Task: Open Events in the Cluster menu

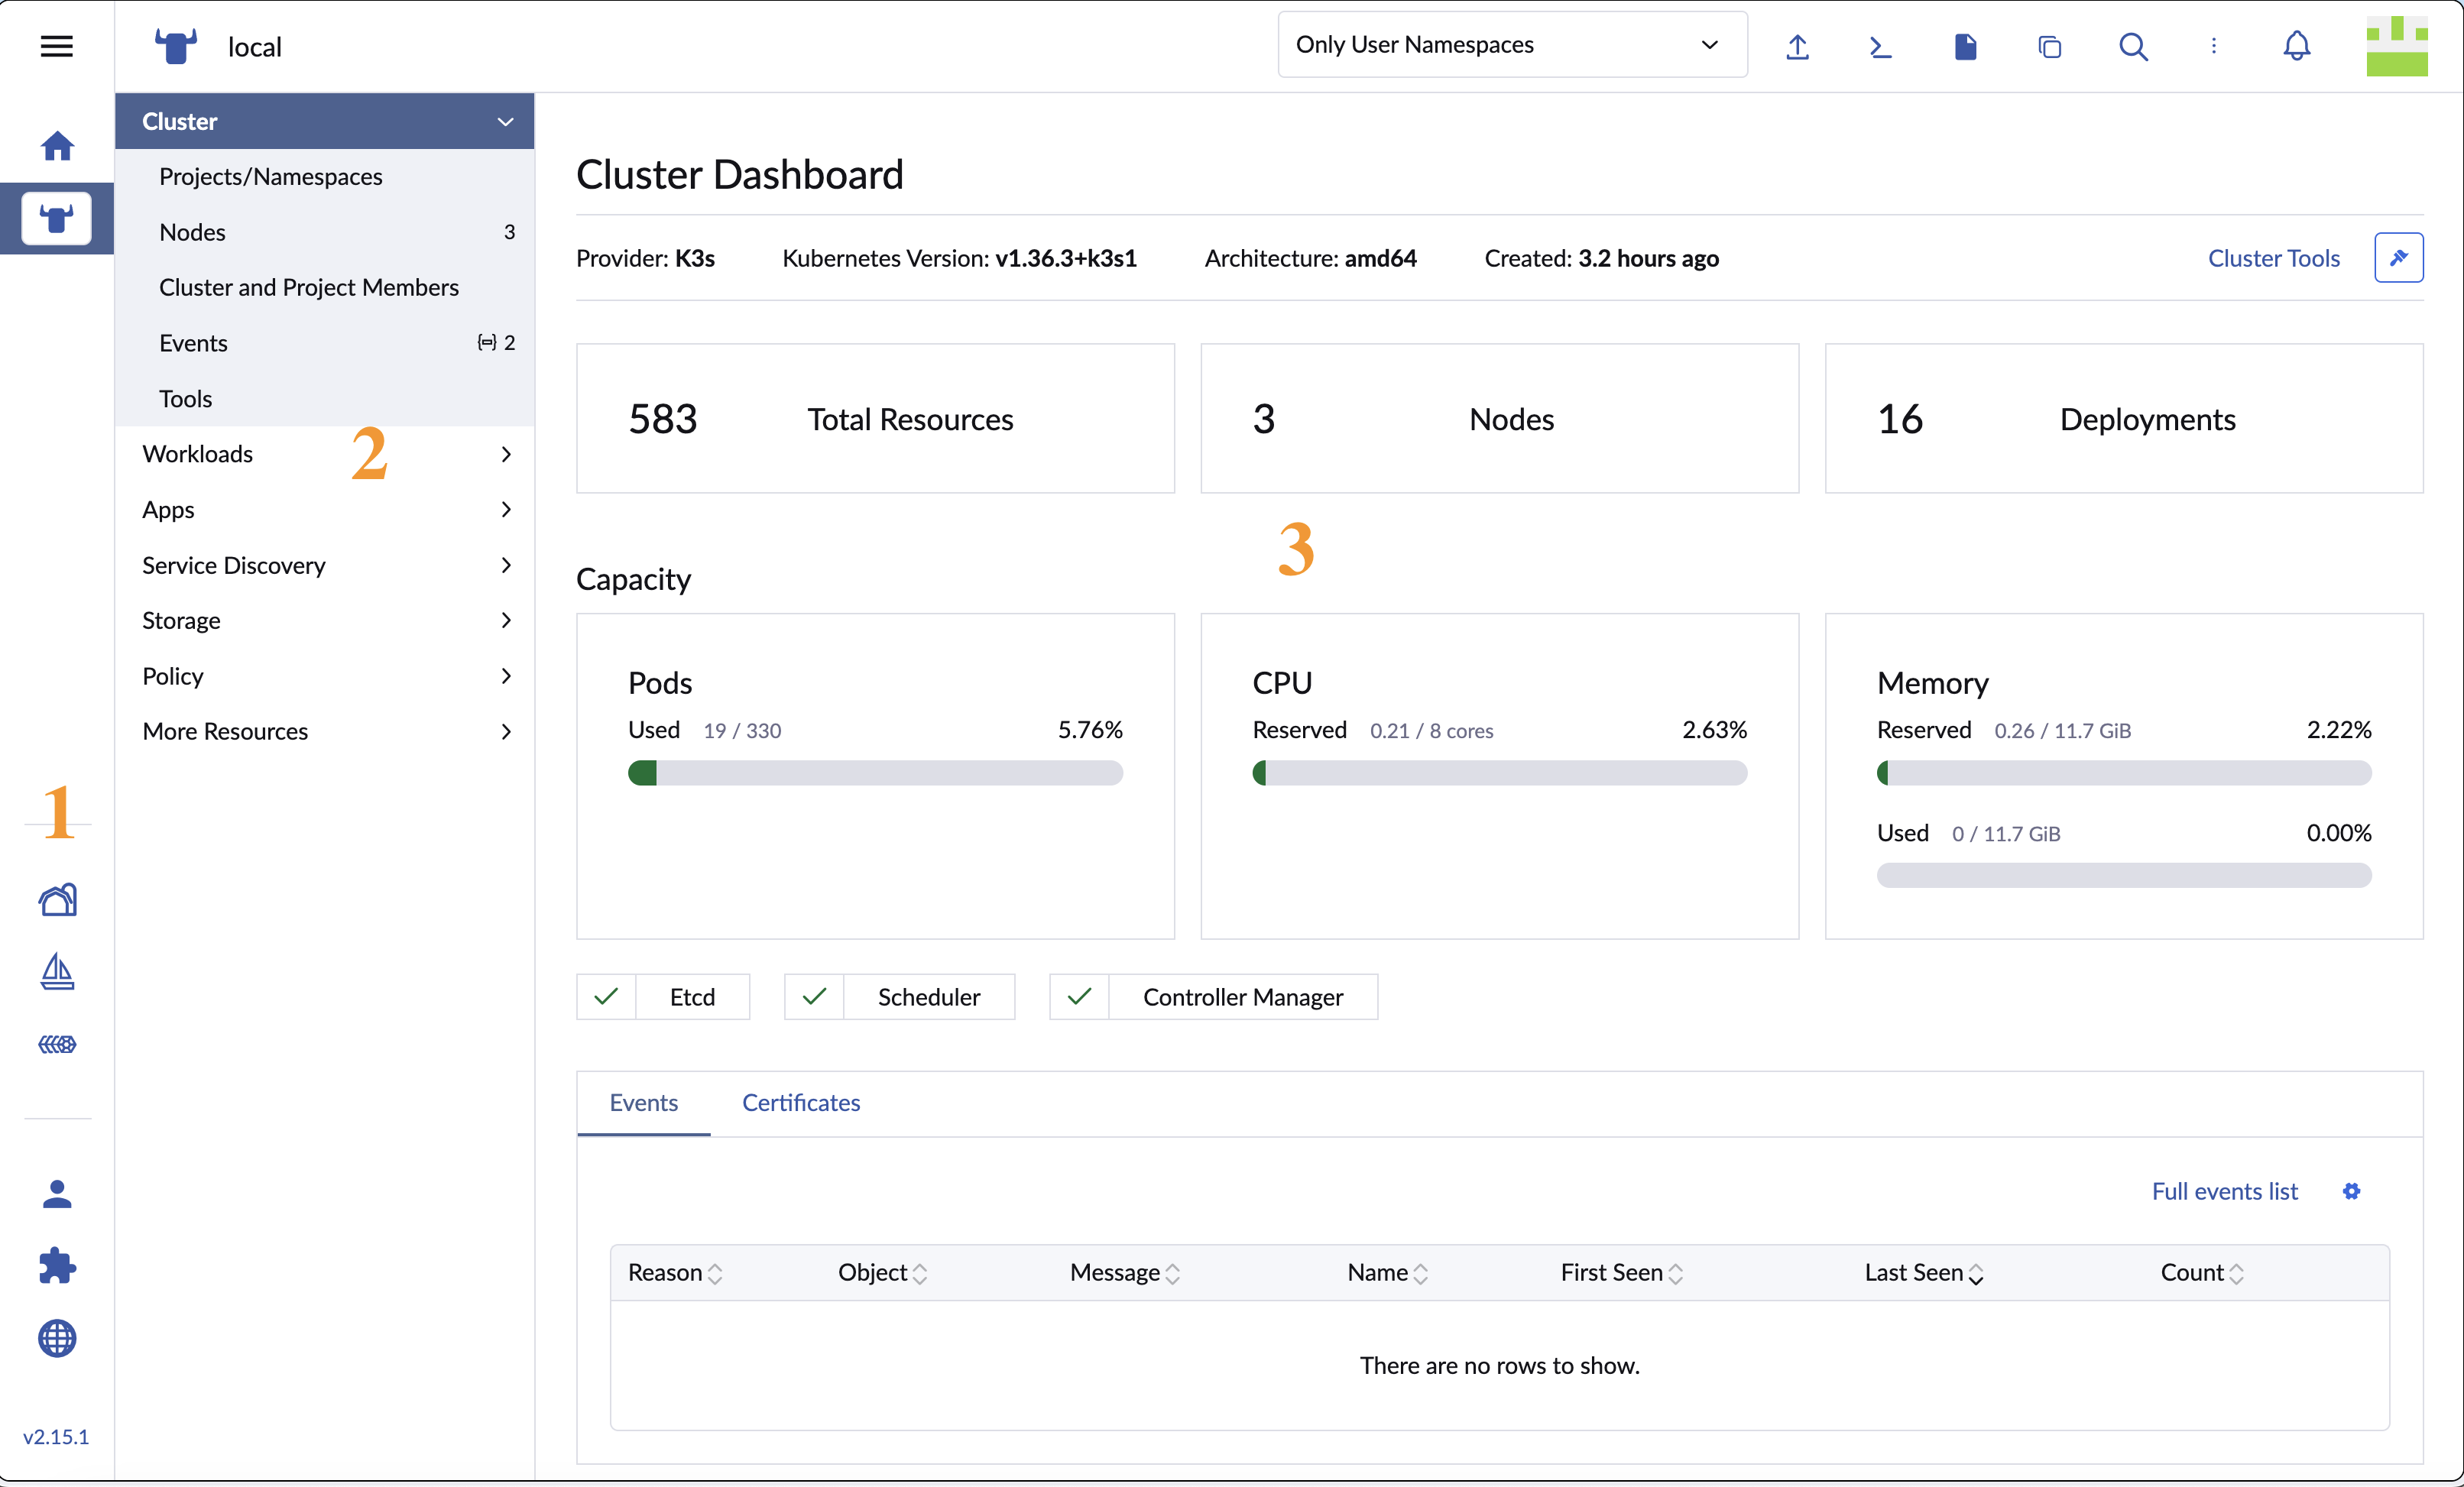Action: point(325,343)
